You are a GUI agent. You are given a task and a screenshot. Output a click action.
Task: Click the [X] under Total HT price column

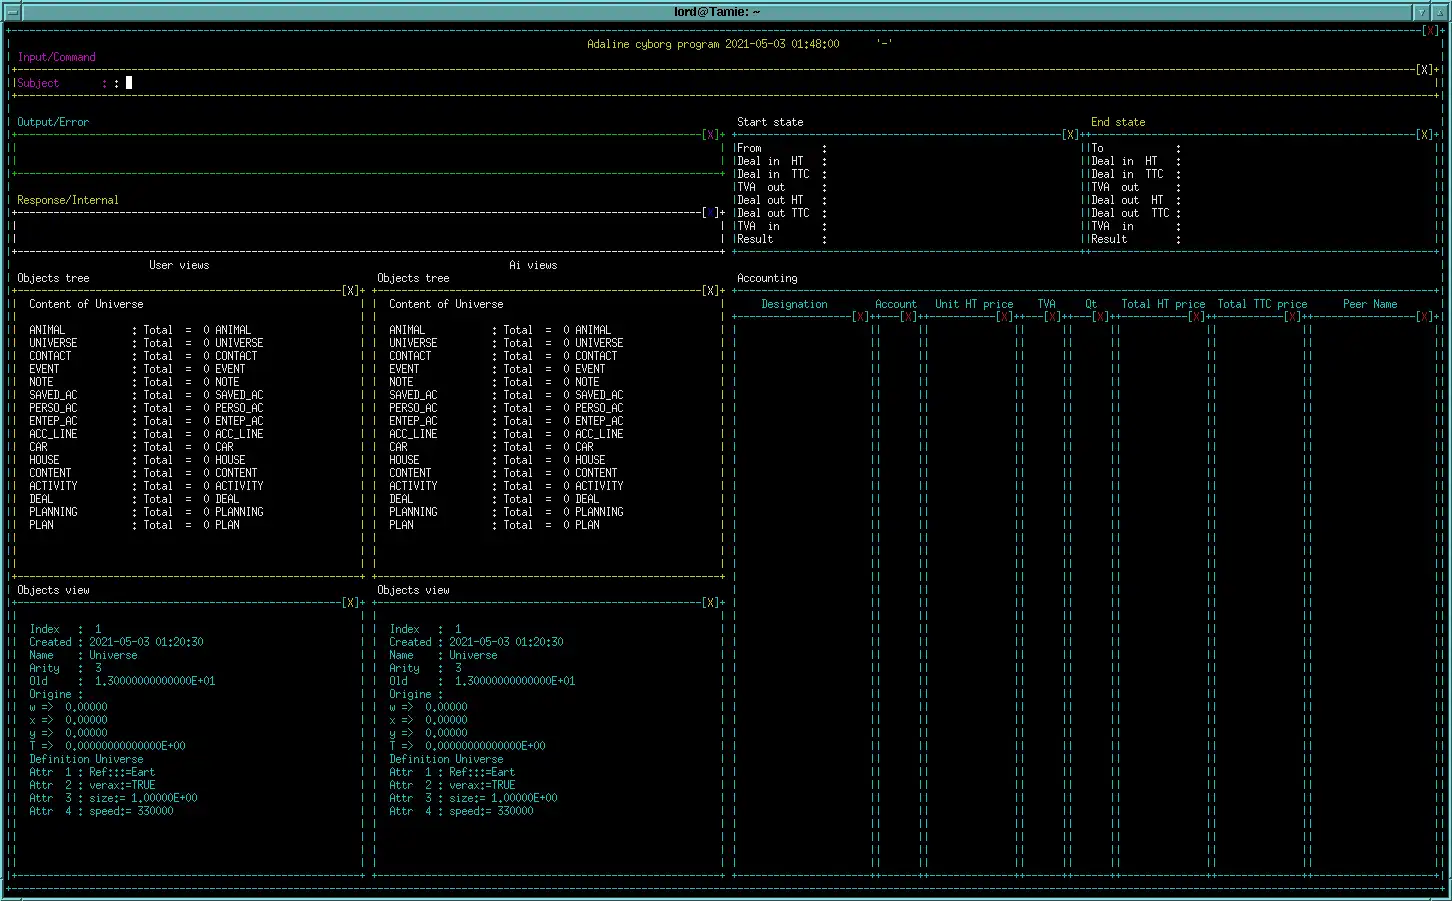coord(1196,317)
